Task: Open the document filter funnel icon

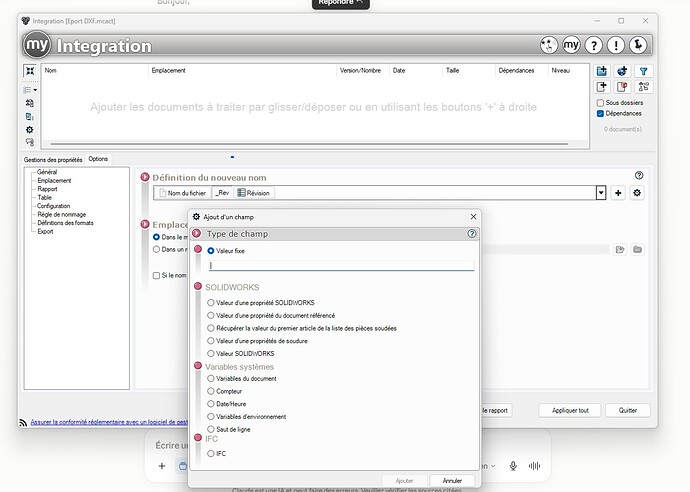Action: pos(643,71)
